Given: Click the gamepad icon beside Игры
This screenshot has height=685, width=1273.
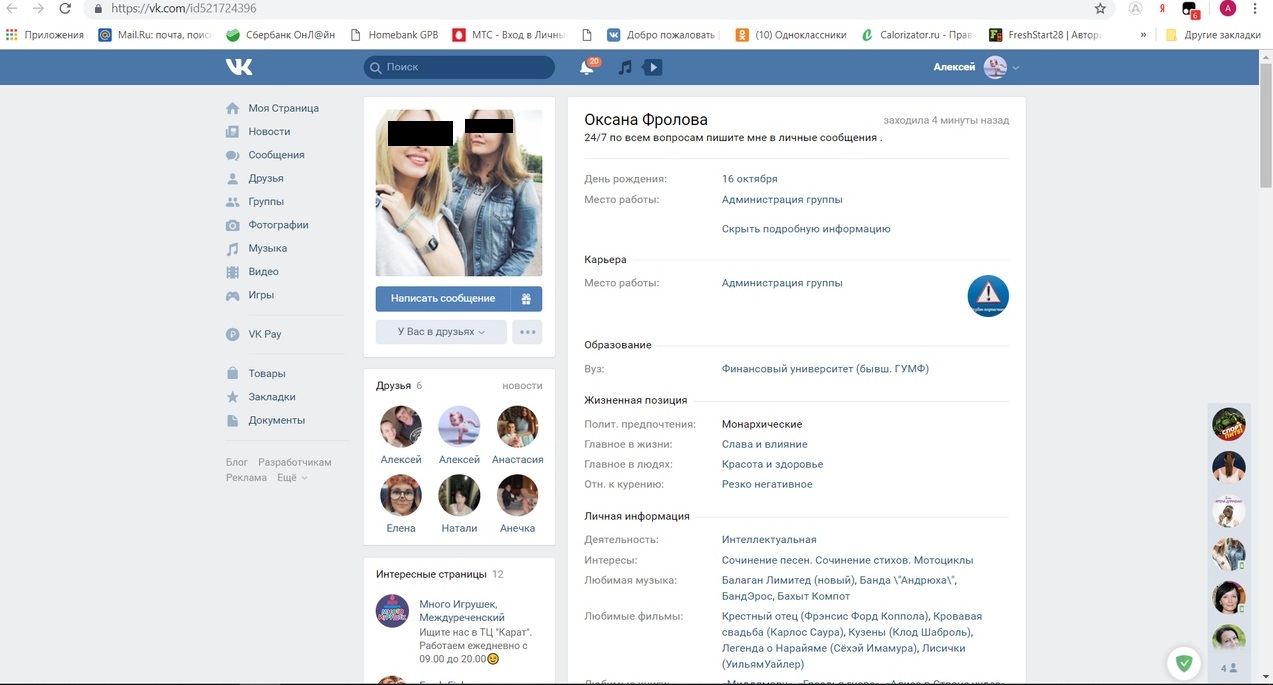Looking at the screenshot, I should point(232,295).
